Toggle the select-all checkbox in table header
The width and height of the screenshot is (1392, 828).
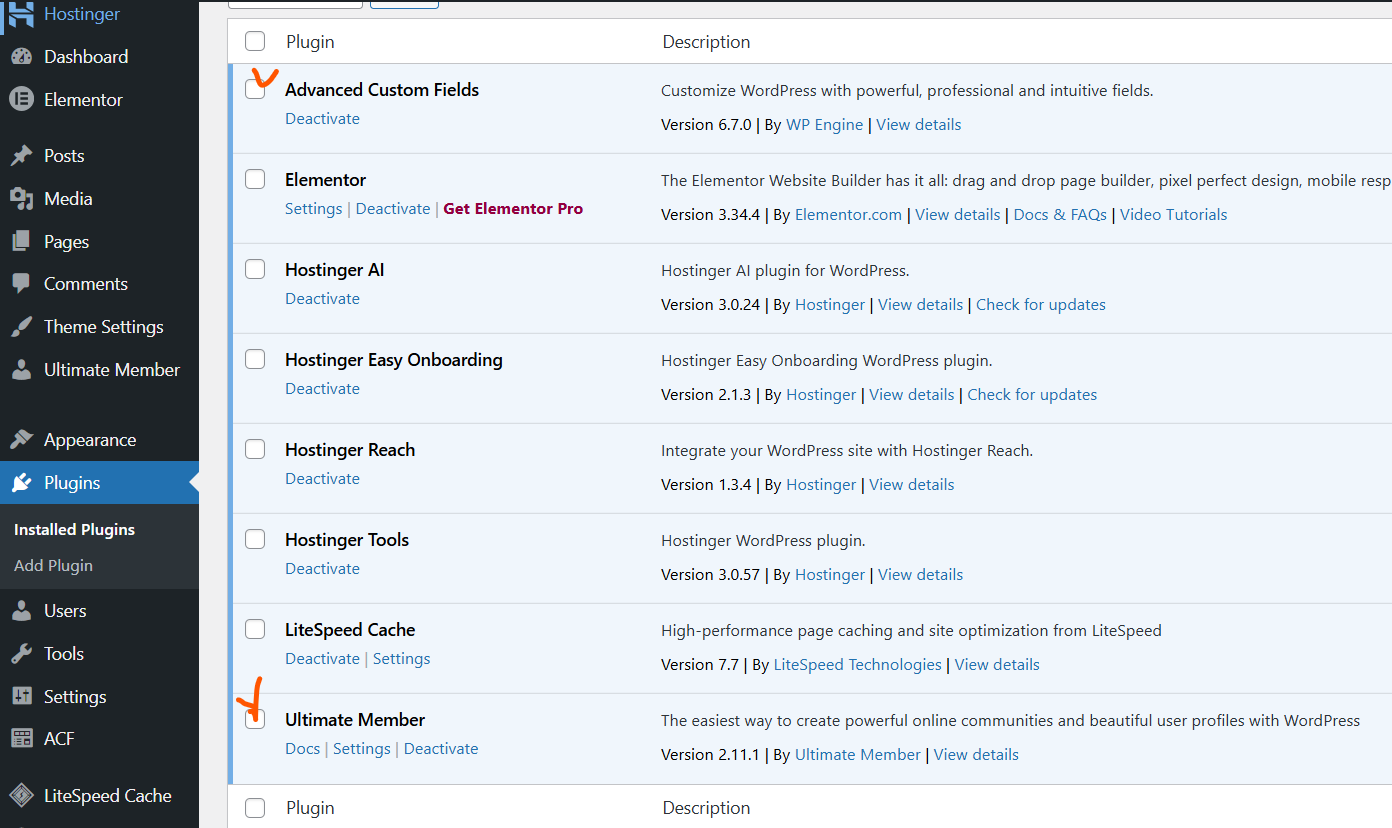(x=255, y=41)
